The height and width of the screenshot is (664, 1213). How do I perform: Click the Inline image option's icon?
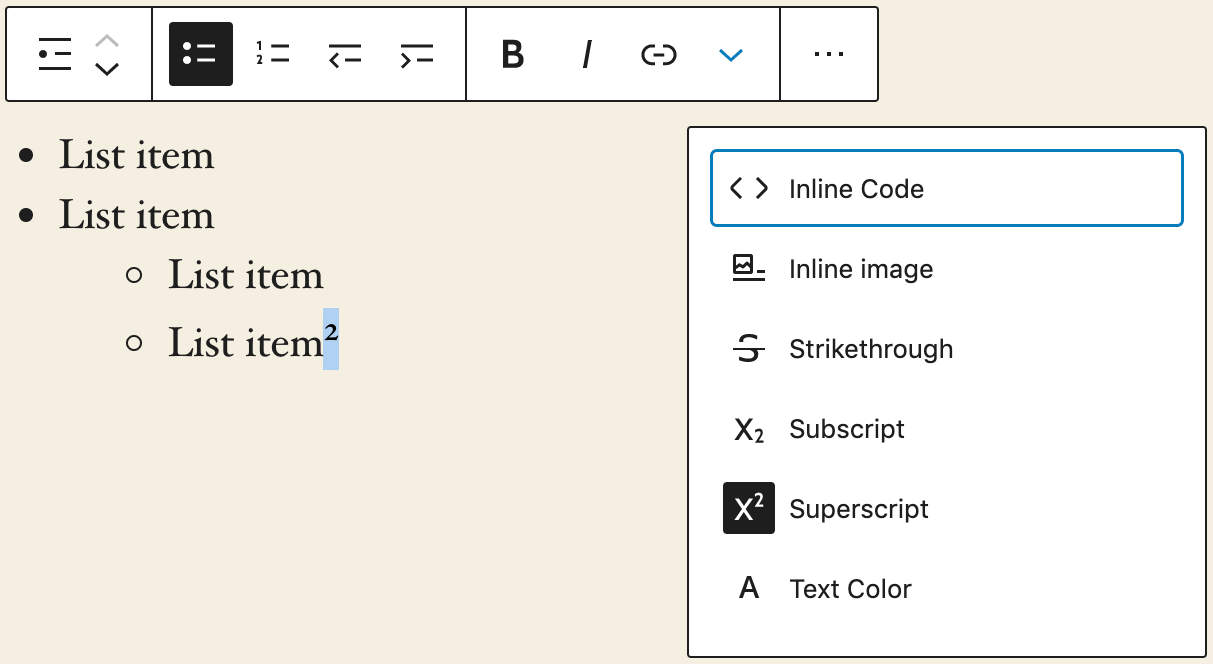point(749,268)
